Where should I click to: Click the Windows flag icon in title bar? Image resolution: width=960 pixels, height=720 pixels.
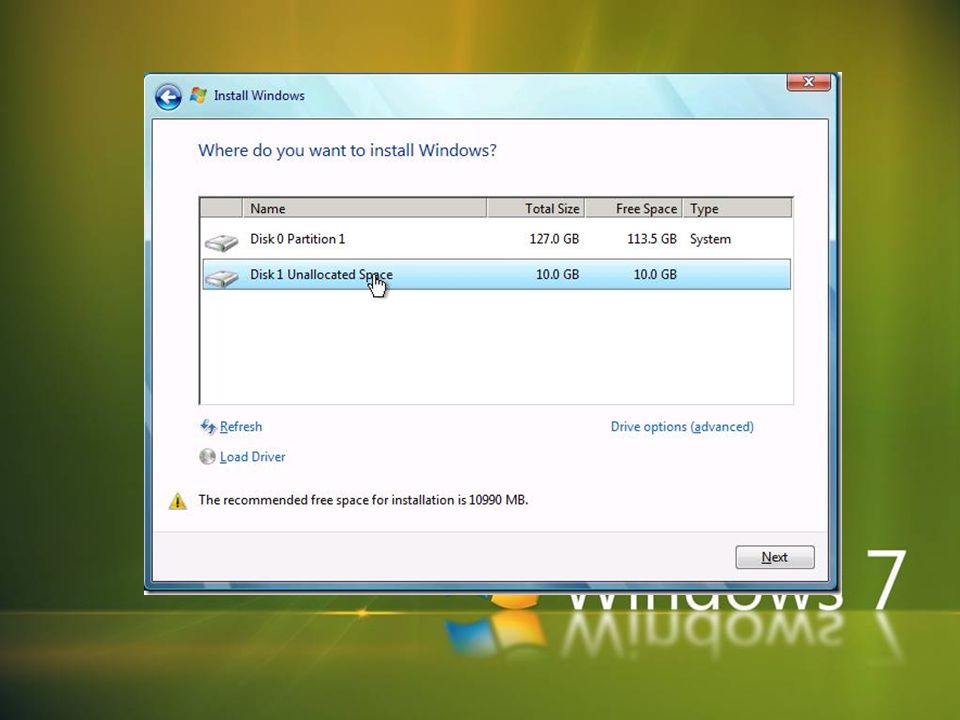(198, 95)
